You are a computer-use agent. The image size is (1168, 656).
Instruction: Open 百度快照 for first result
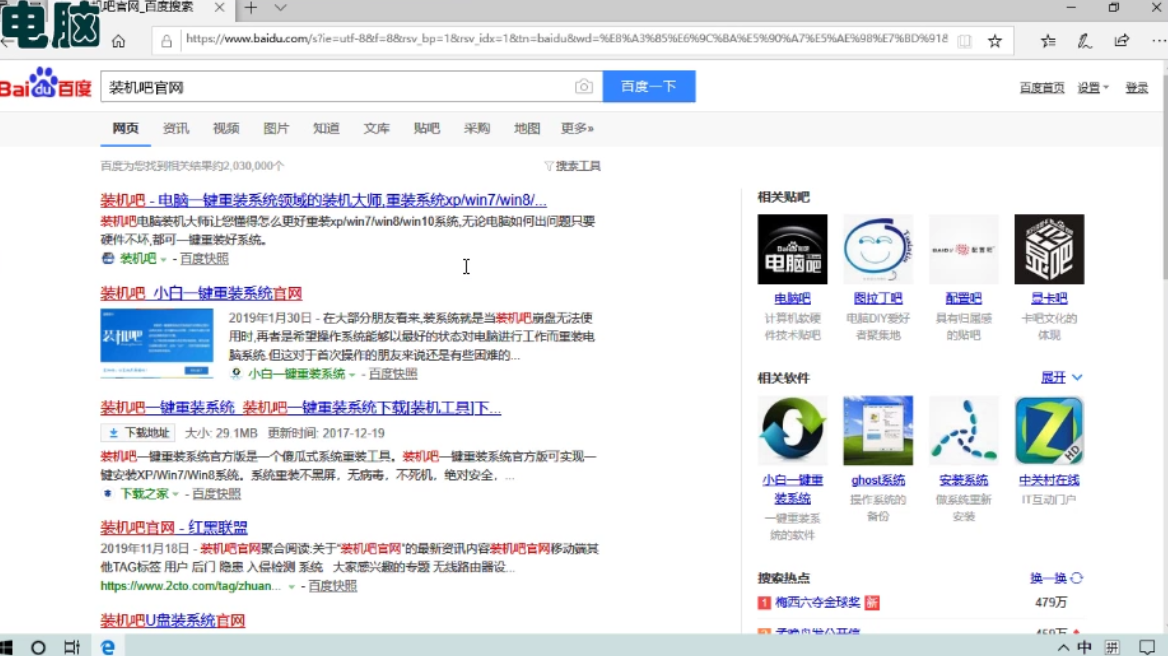(x=204, y=258)
